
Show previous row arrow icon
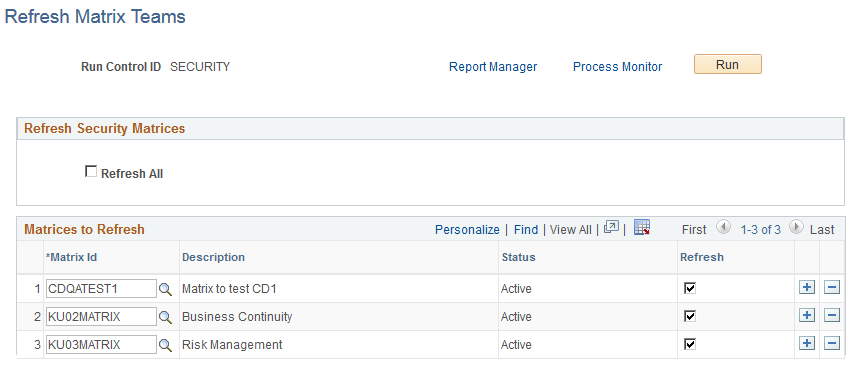pyautogui.click(x=723, y=227)
